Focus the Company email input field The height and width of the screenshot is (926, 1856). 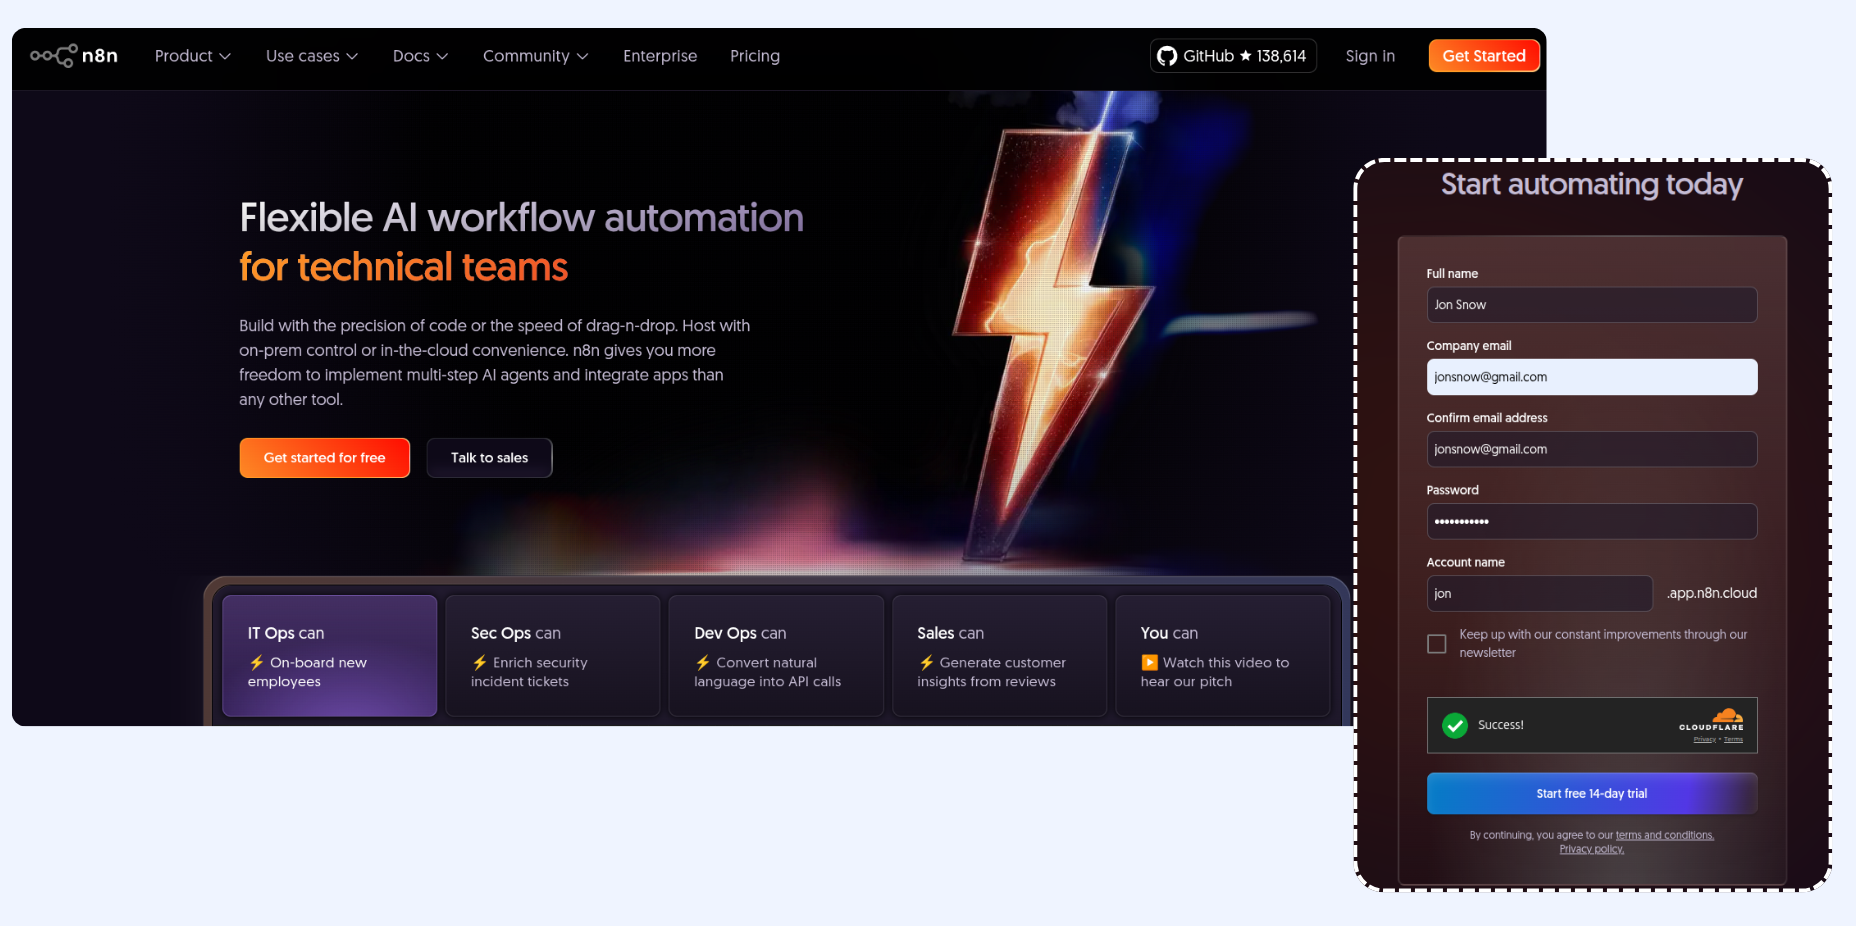point(1592,377)
